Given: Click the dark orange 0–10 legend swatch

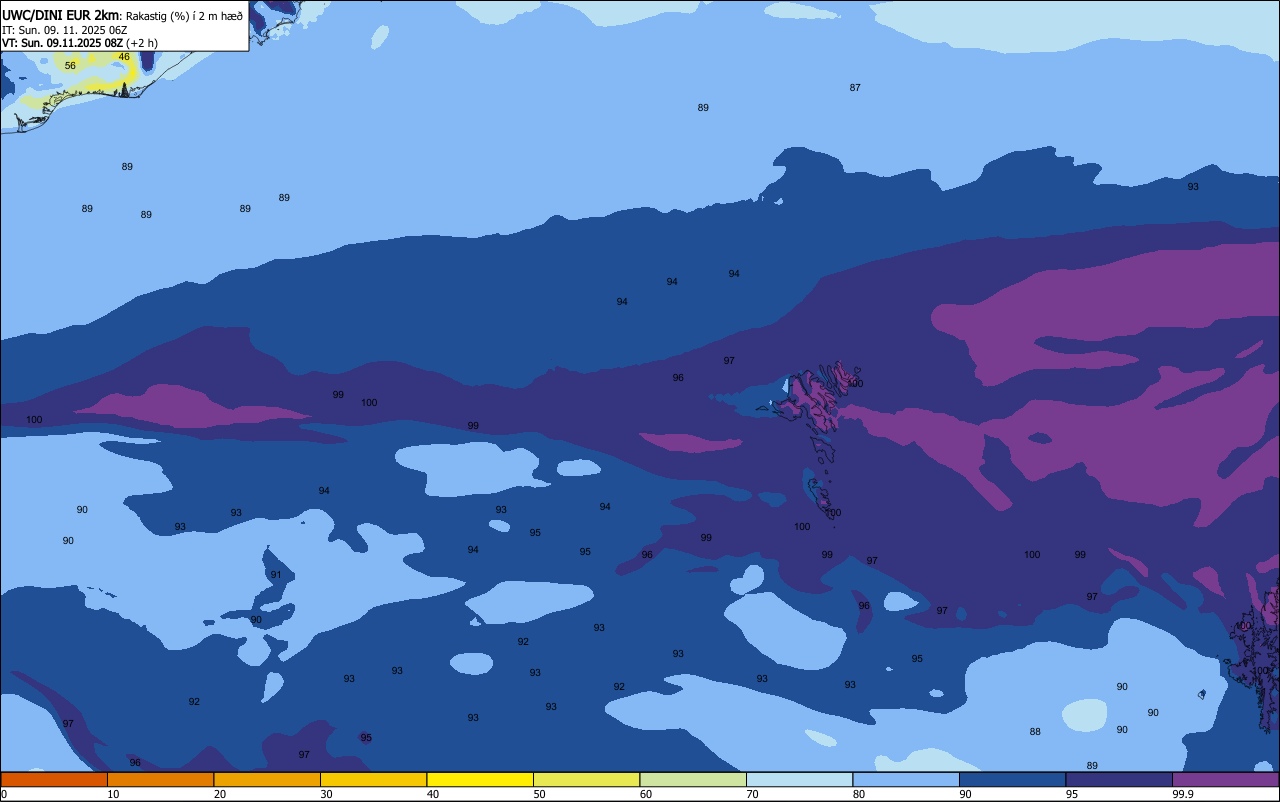Looking at the screenshot, I should point(54,779).
